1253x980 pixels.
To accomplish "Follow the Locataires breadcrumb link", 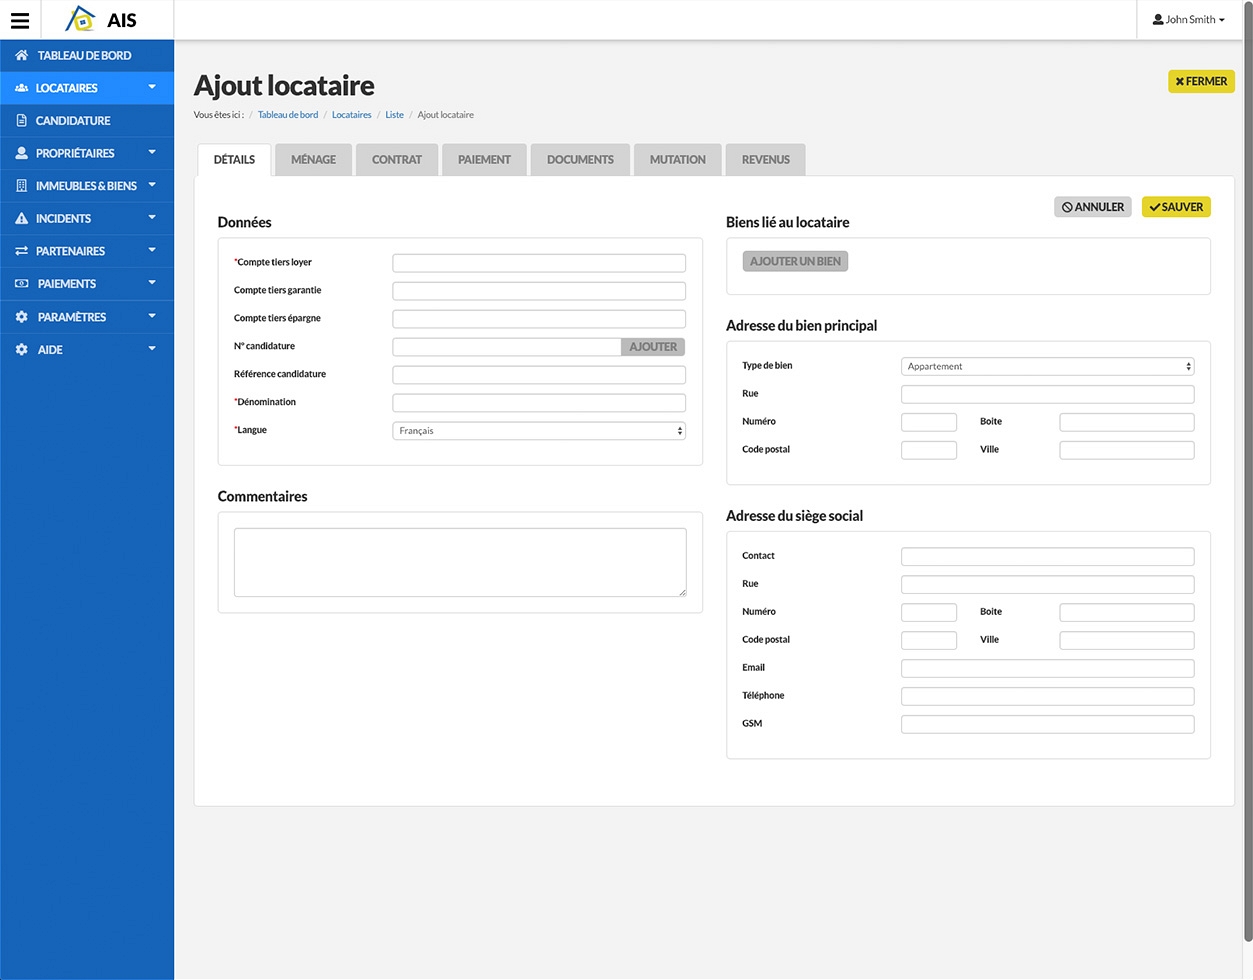I will [x=351, y=115].
